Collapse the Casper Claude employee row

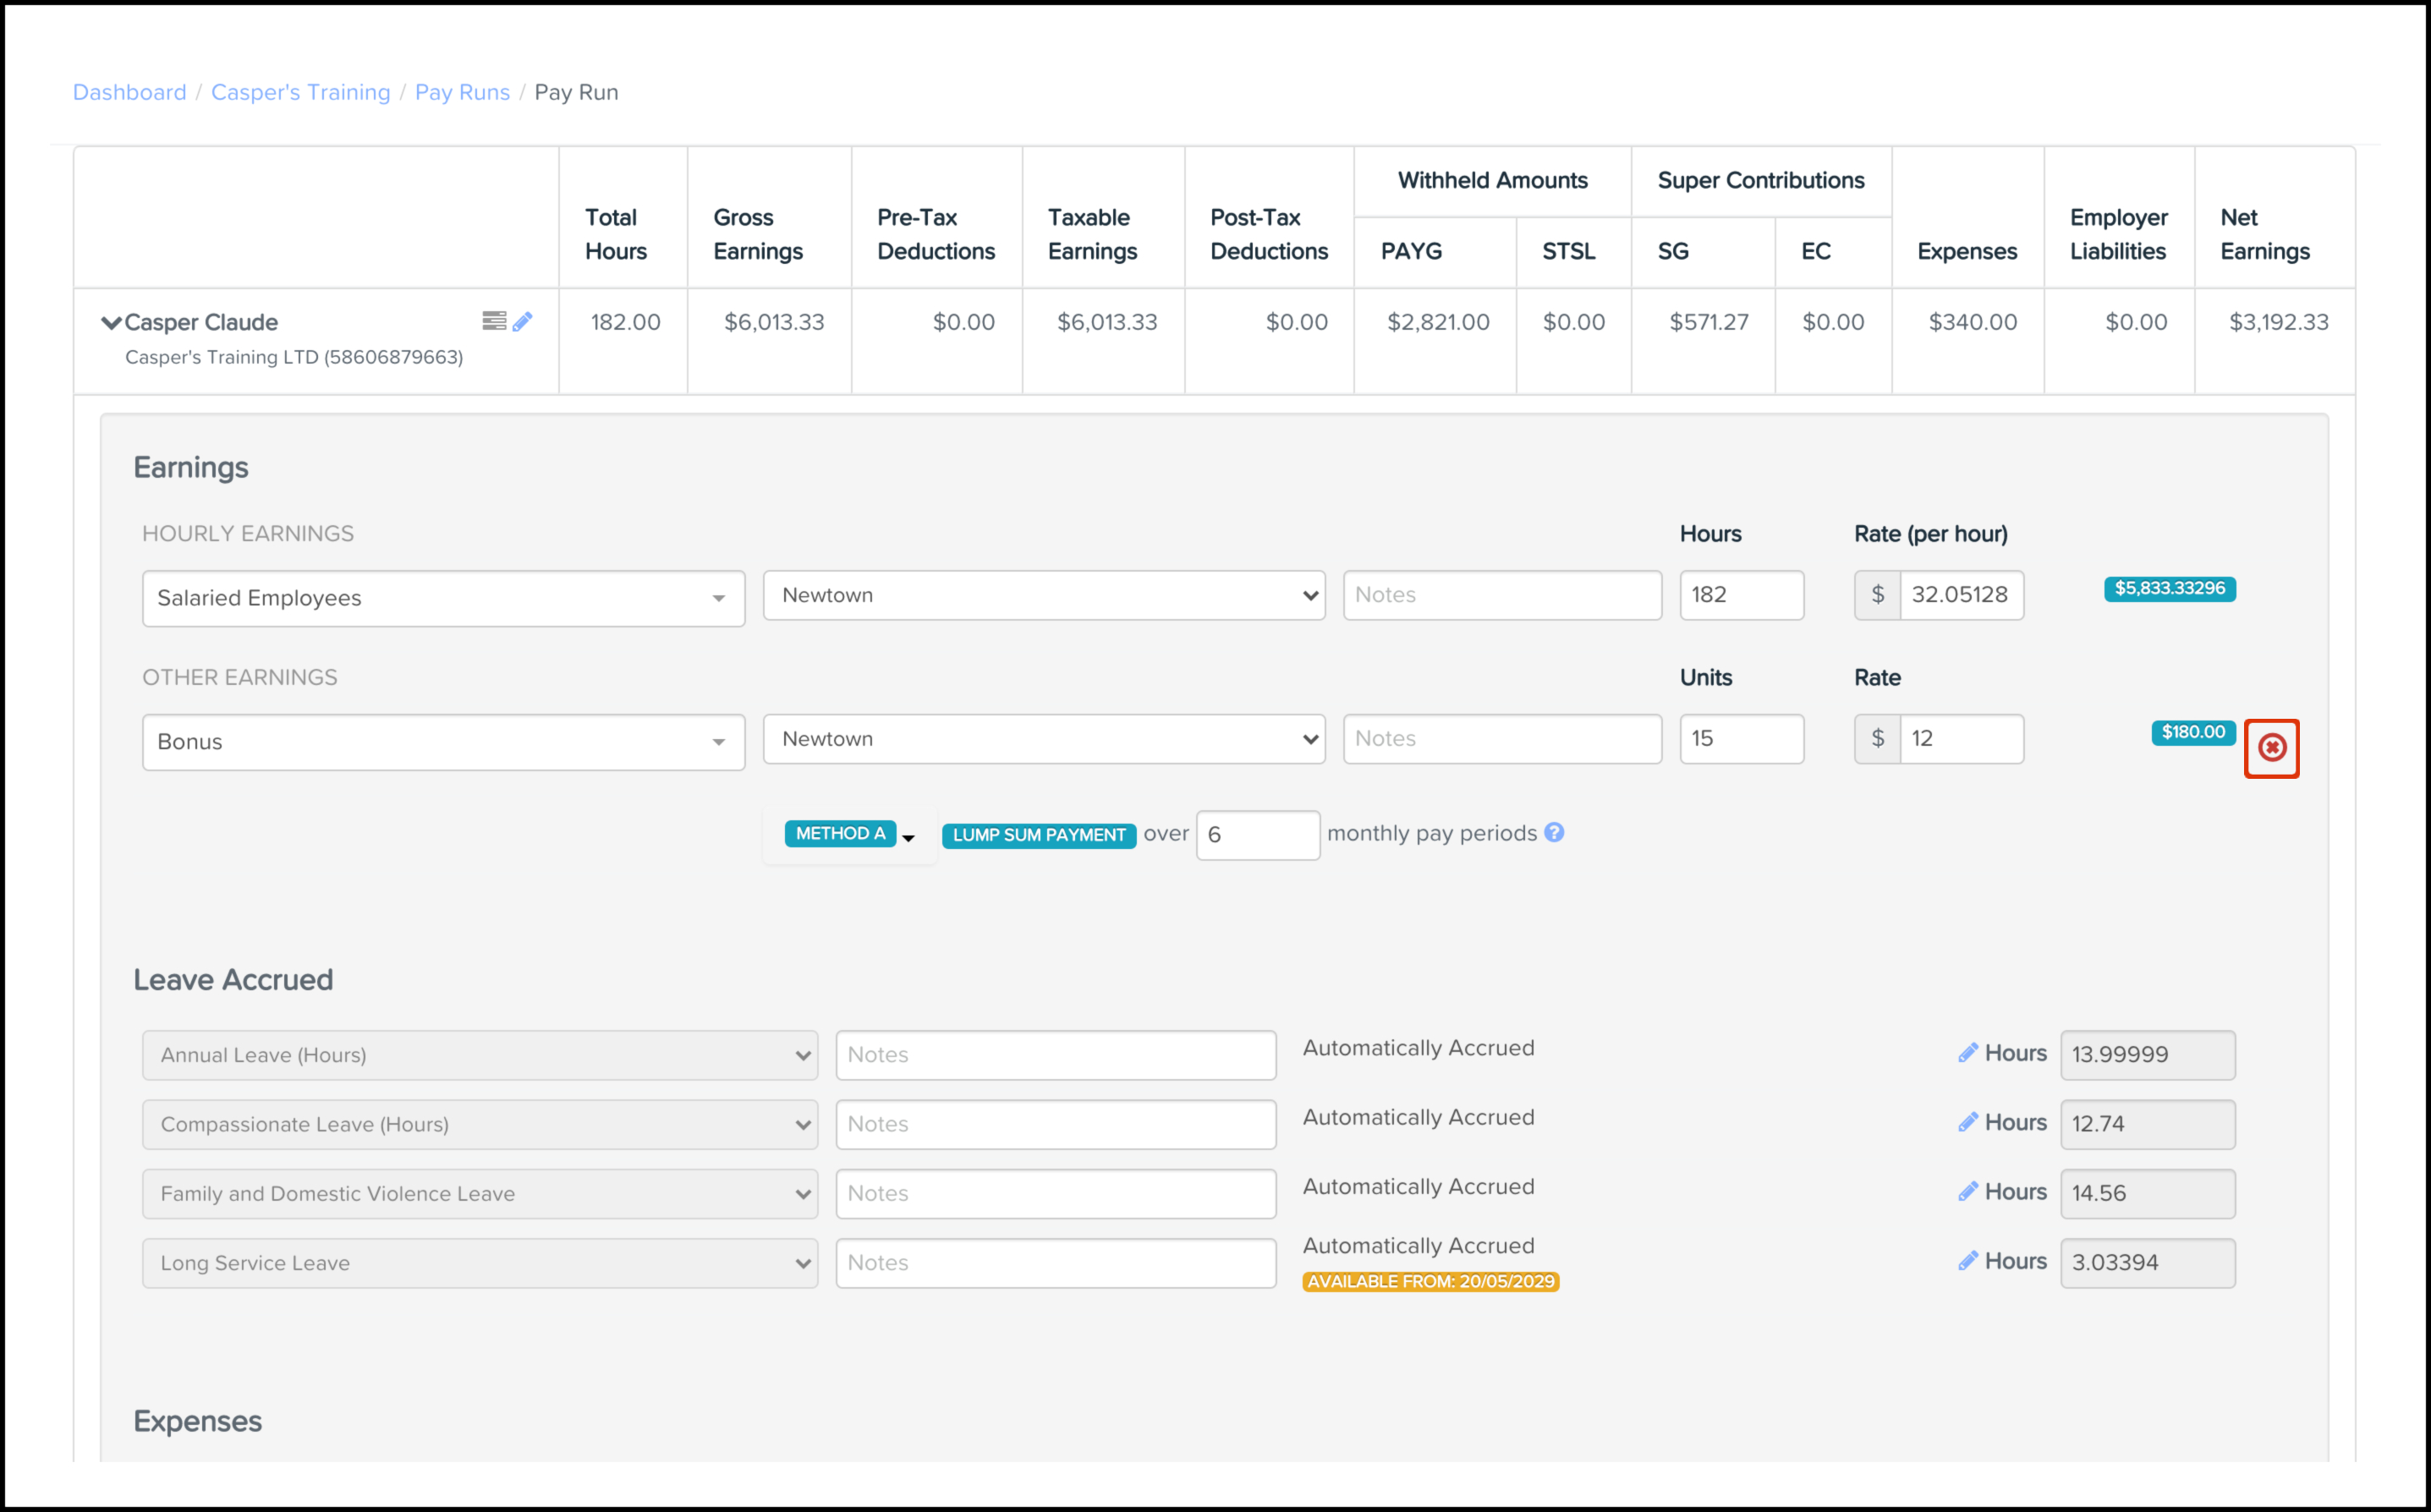point(111,322)
